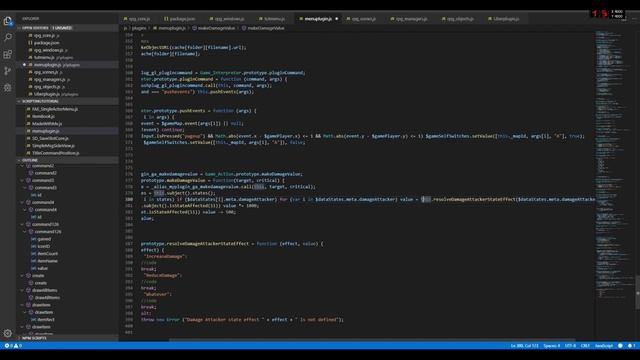Click line number 380 in gutter

click(x=129, y=200)
